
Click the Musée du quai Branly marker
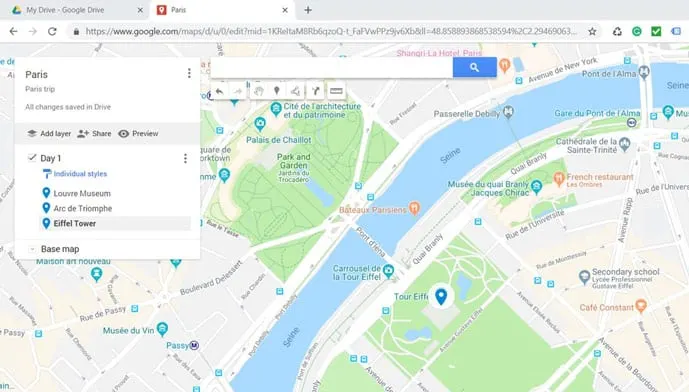coord(536,187)
